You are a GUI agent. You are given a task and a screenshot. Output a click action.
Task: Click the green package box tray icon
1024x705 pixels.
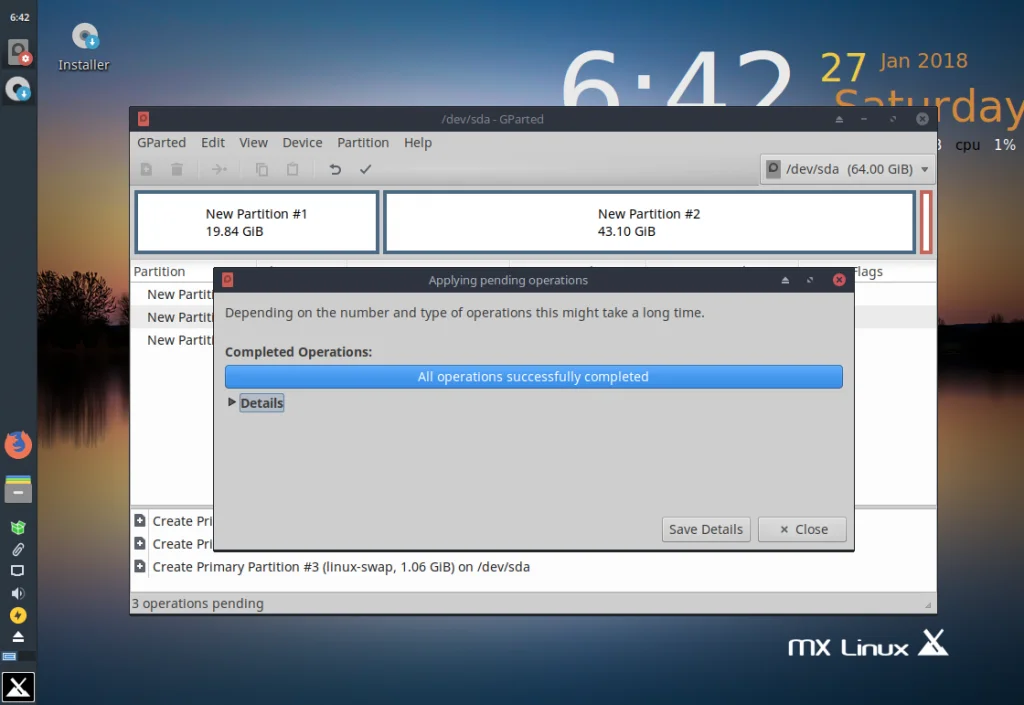(x=18, y=527)
